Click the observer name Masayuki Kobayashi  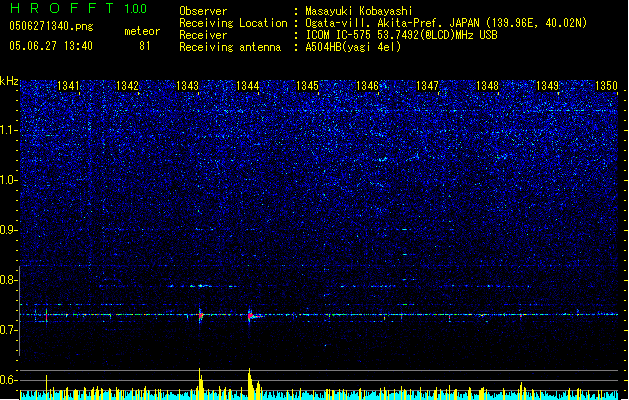pyautogui.click(x=359, y=11)
